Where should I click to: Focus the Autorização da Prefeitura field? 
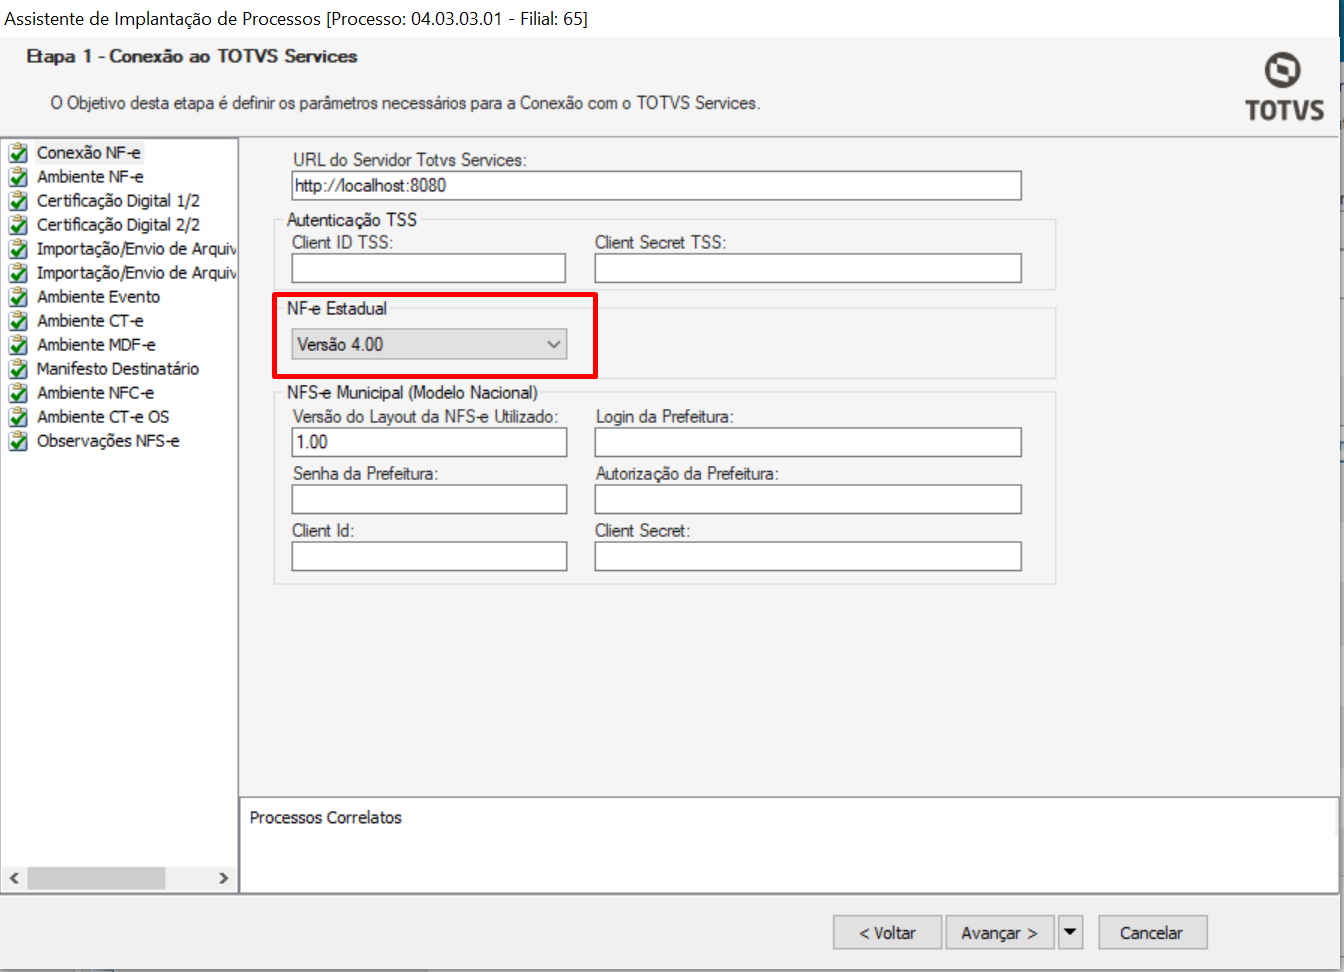point(808,499)
